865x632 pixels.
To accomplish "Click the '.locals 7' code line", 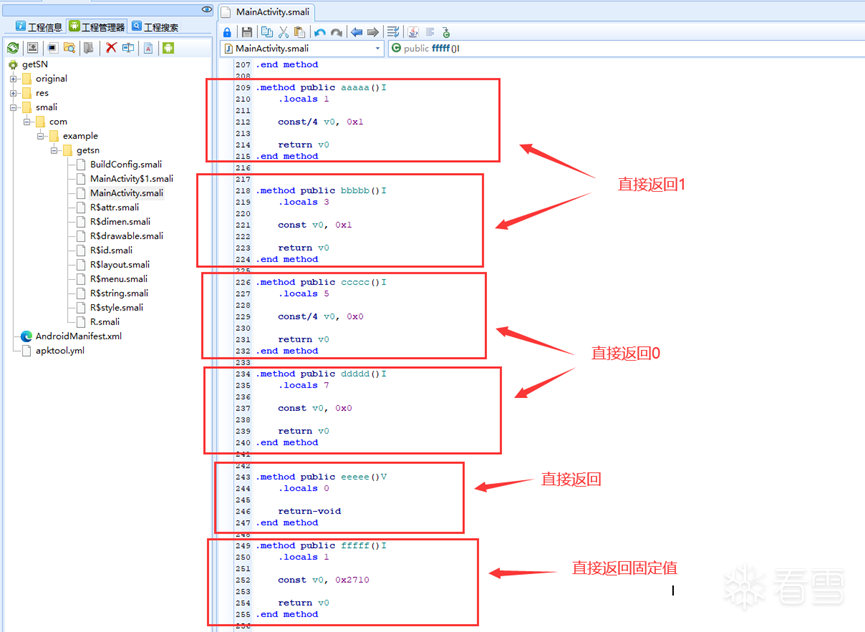I will [x=303, y=385].
